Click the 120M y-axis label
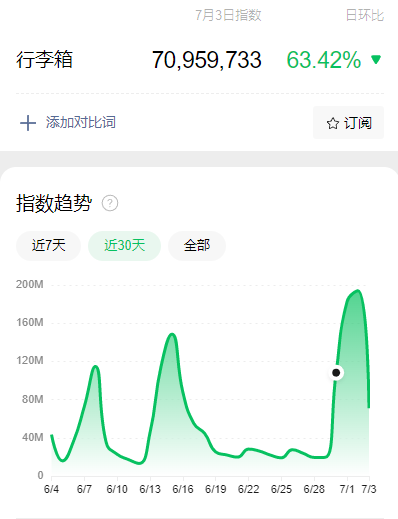This screenshot has height=519, width=398. pyautogui.click(x=30, y=360)
